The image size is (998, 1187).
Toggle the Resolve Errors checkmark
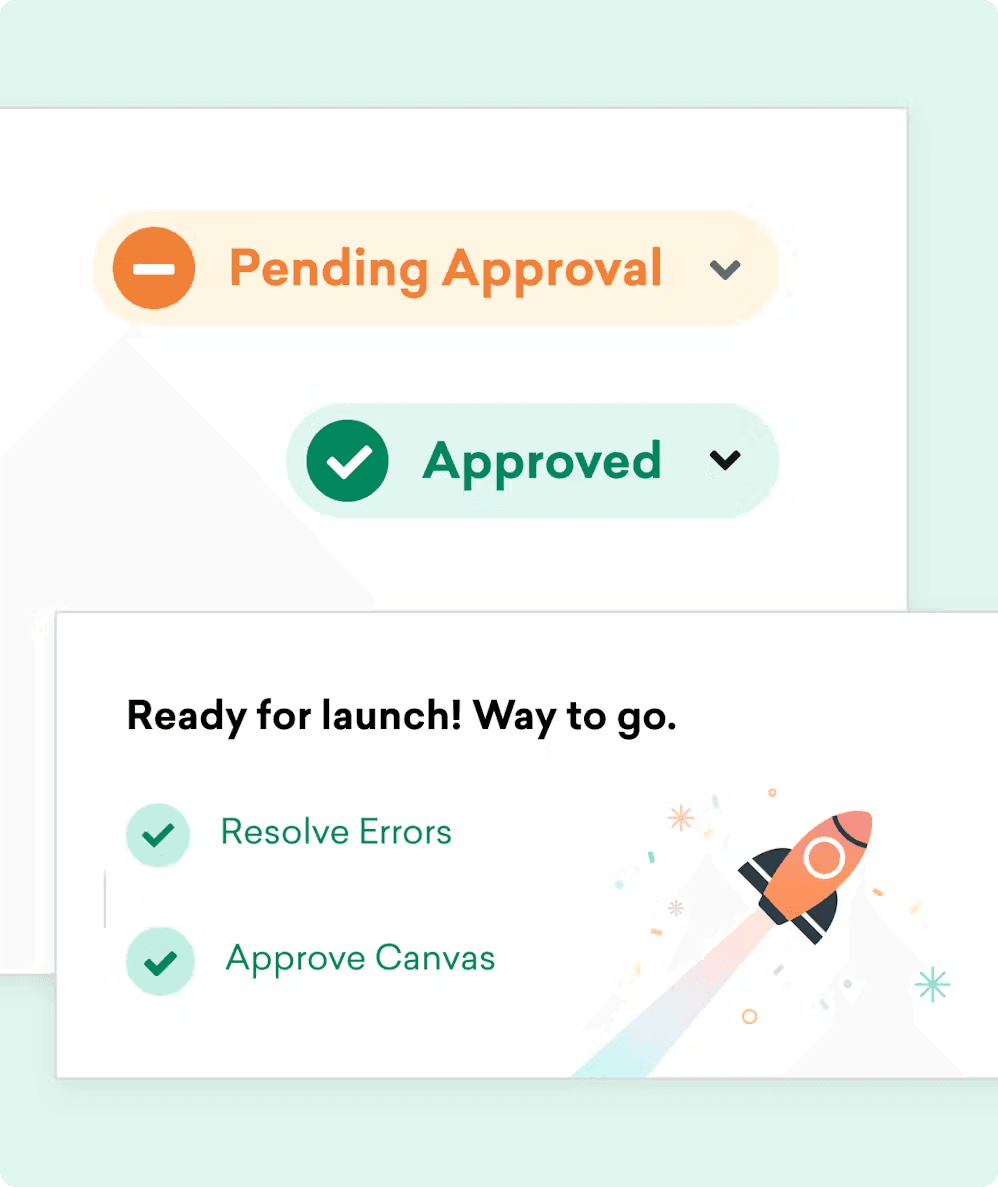click(x=157, y=835)
